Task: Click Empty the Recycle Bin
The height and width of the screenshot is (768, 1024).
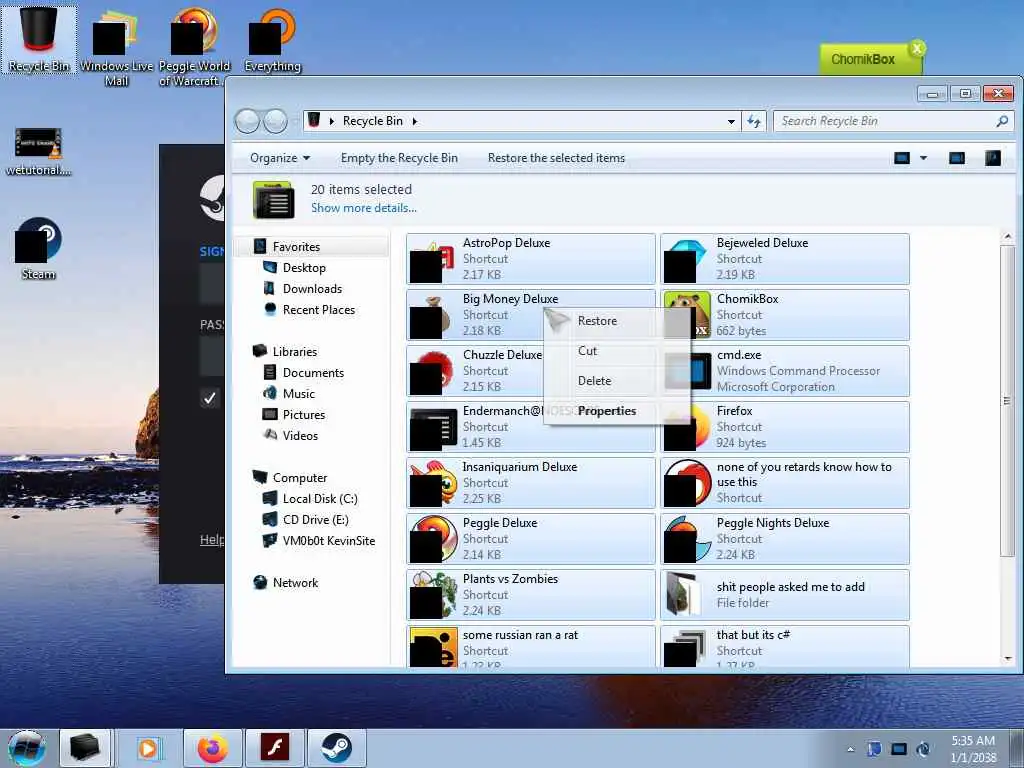Action: (399, 158)
